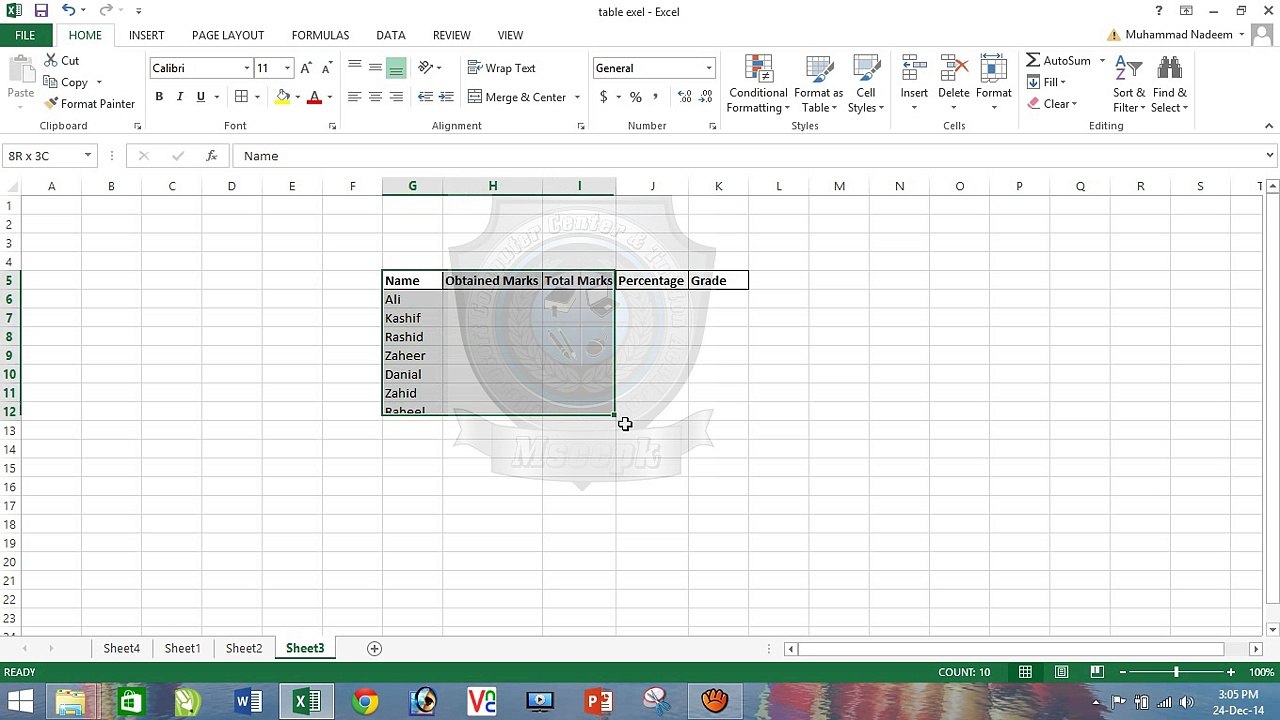Toggle Wrap Text
Screen dimensions: 1280x720
click(x=501, y=68)
